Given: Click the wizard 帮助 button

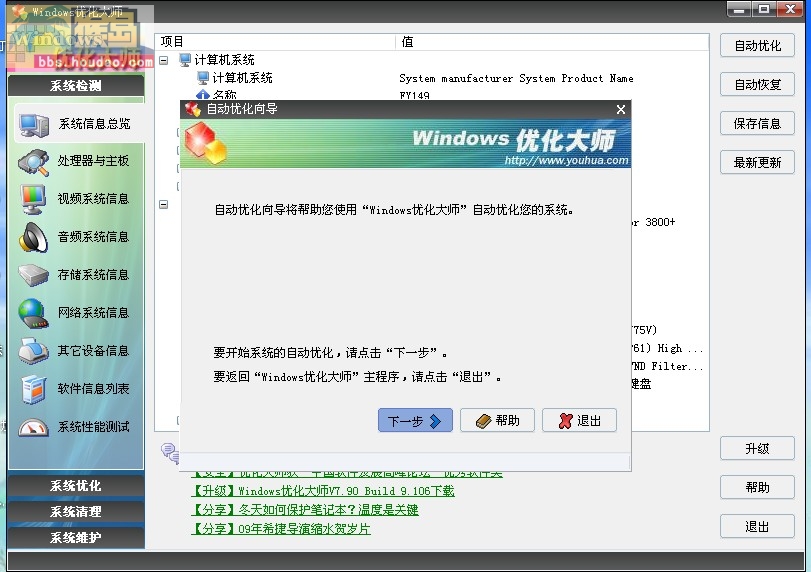Looking at the screenshot, I should coord(498,420).
